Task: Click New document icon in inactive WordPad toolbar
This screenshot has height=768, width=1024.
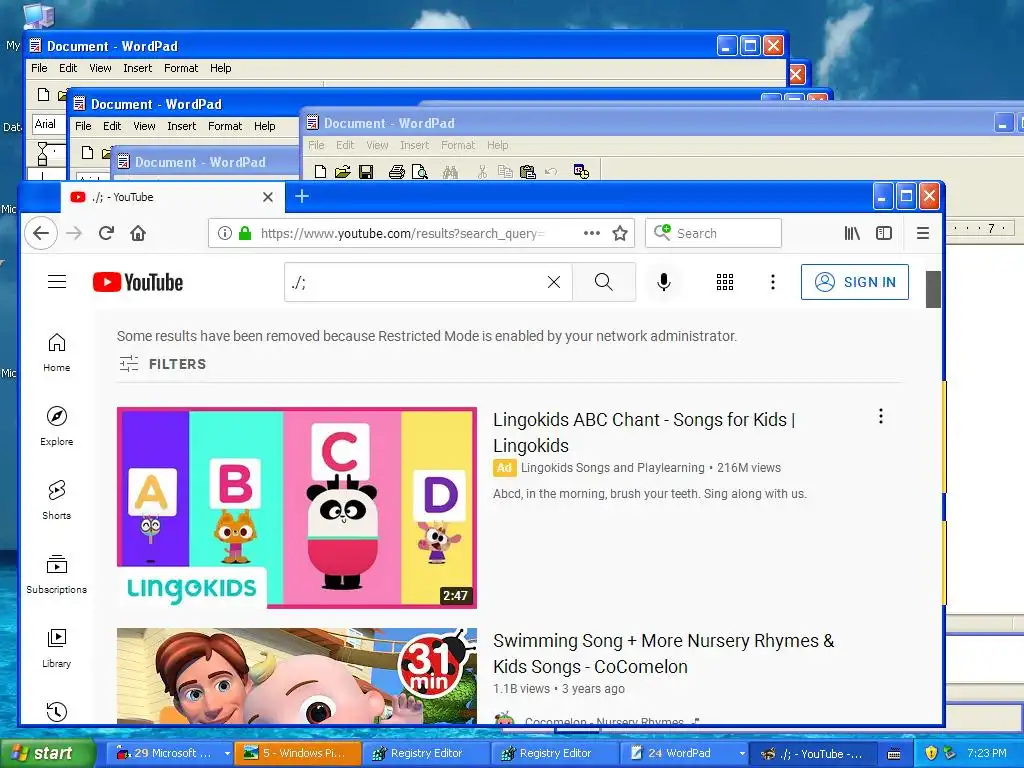Action: pos(320,172)
